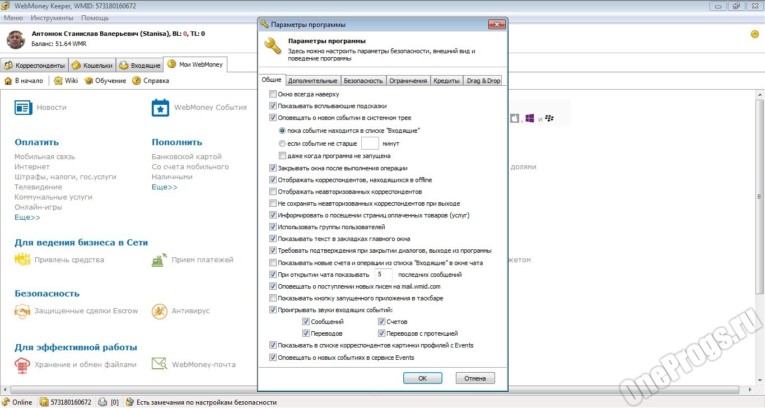The height and width of the screenshot is (408, 765).
Task: Open the Инструменты menu
Action: (52, 18)
